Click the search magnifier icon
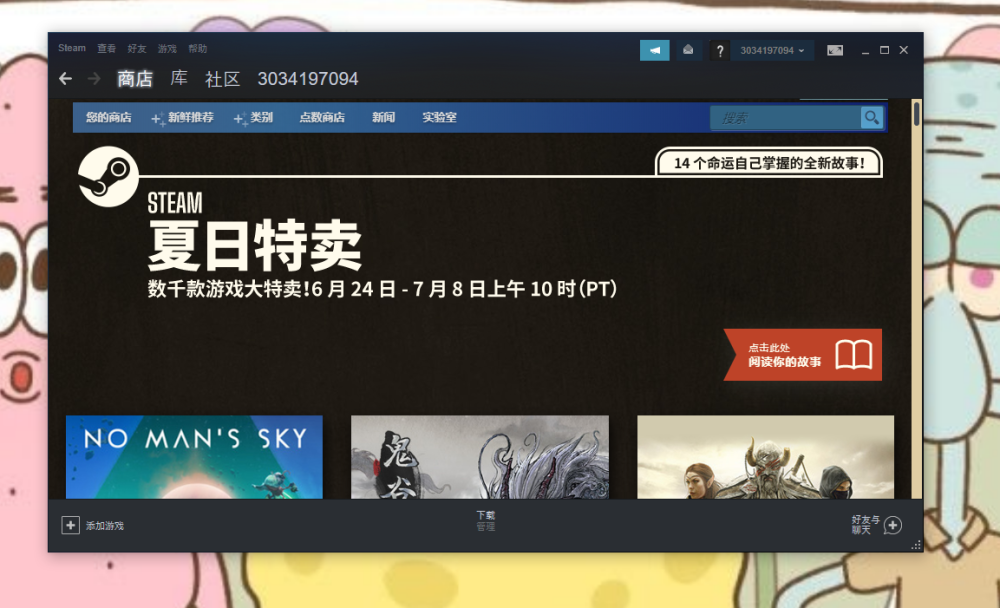The width and height of the screenshot is (1000, 608). click(871, 117)
